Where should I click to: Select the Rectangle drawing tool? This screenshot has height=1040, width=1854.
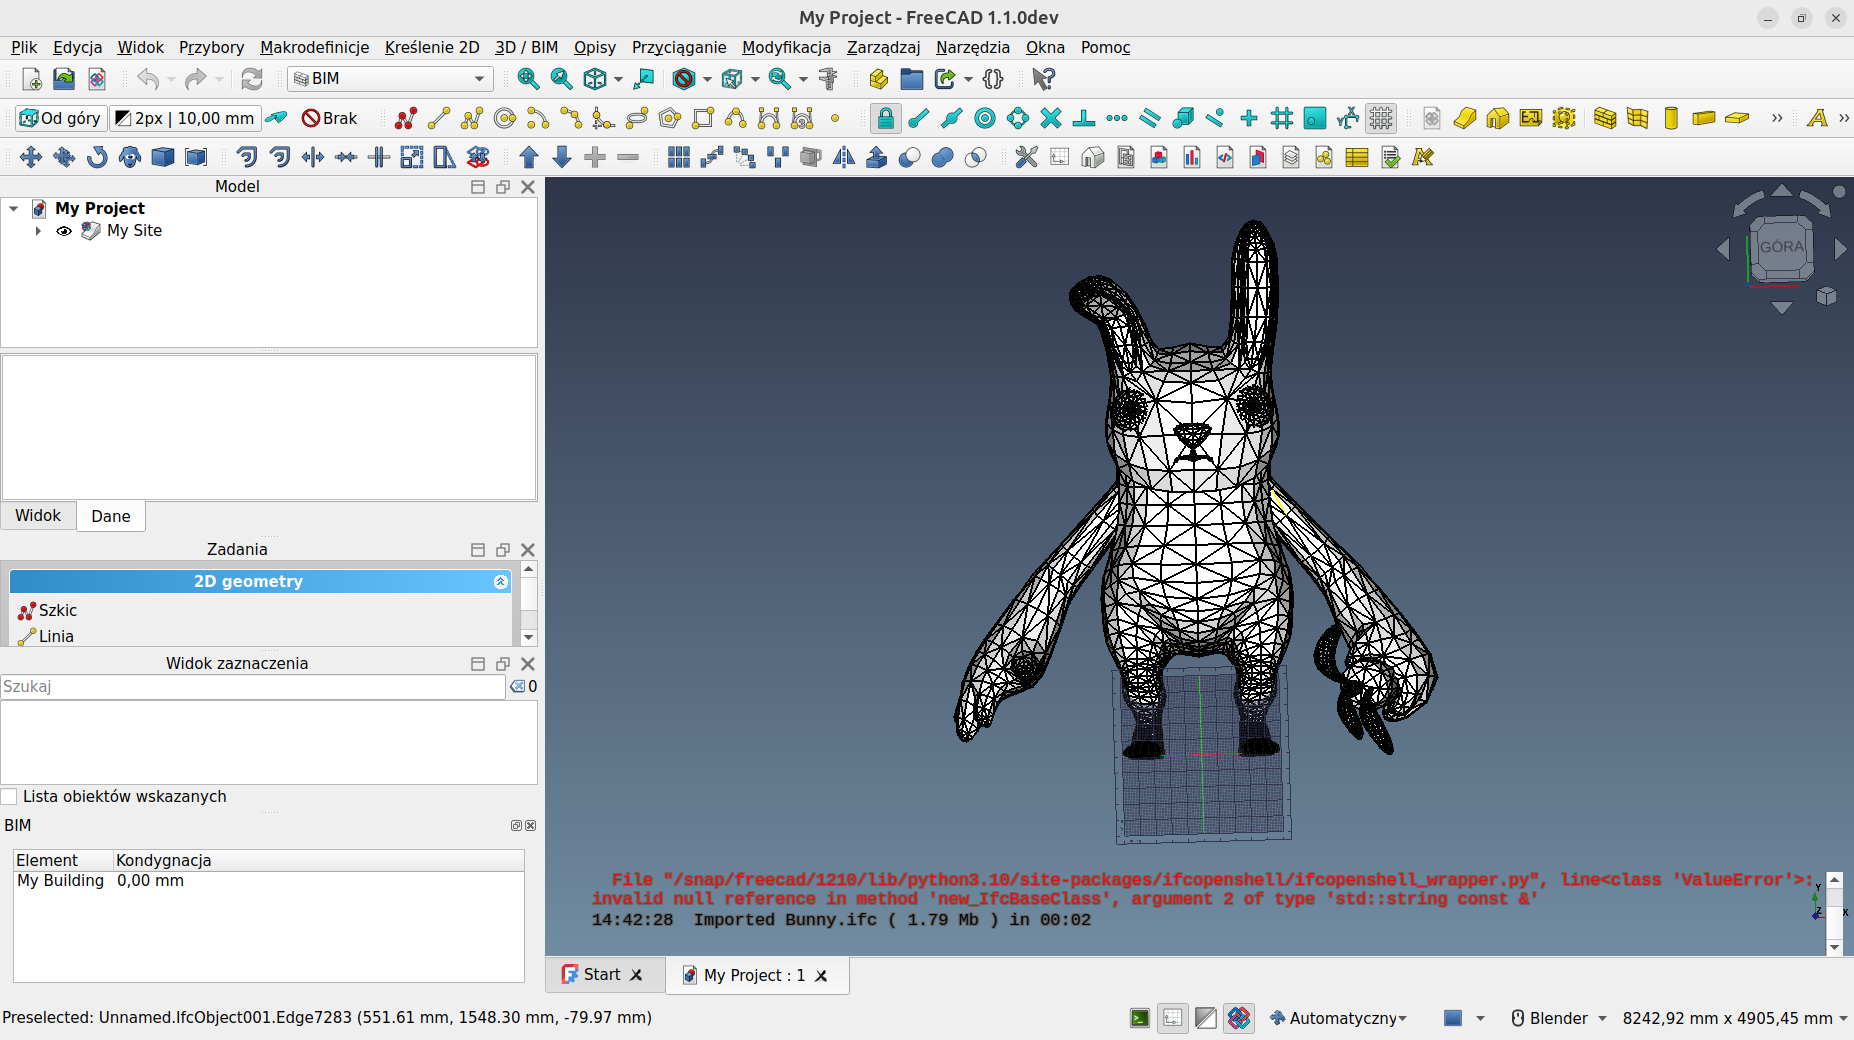703,118
